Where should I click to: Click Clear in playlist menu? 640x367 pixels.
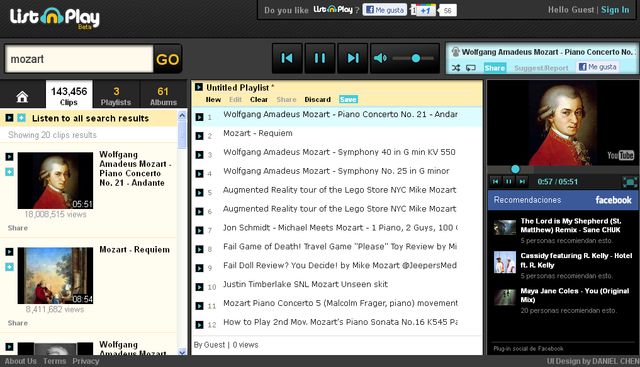tap(259, 99)
